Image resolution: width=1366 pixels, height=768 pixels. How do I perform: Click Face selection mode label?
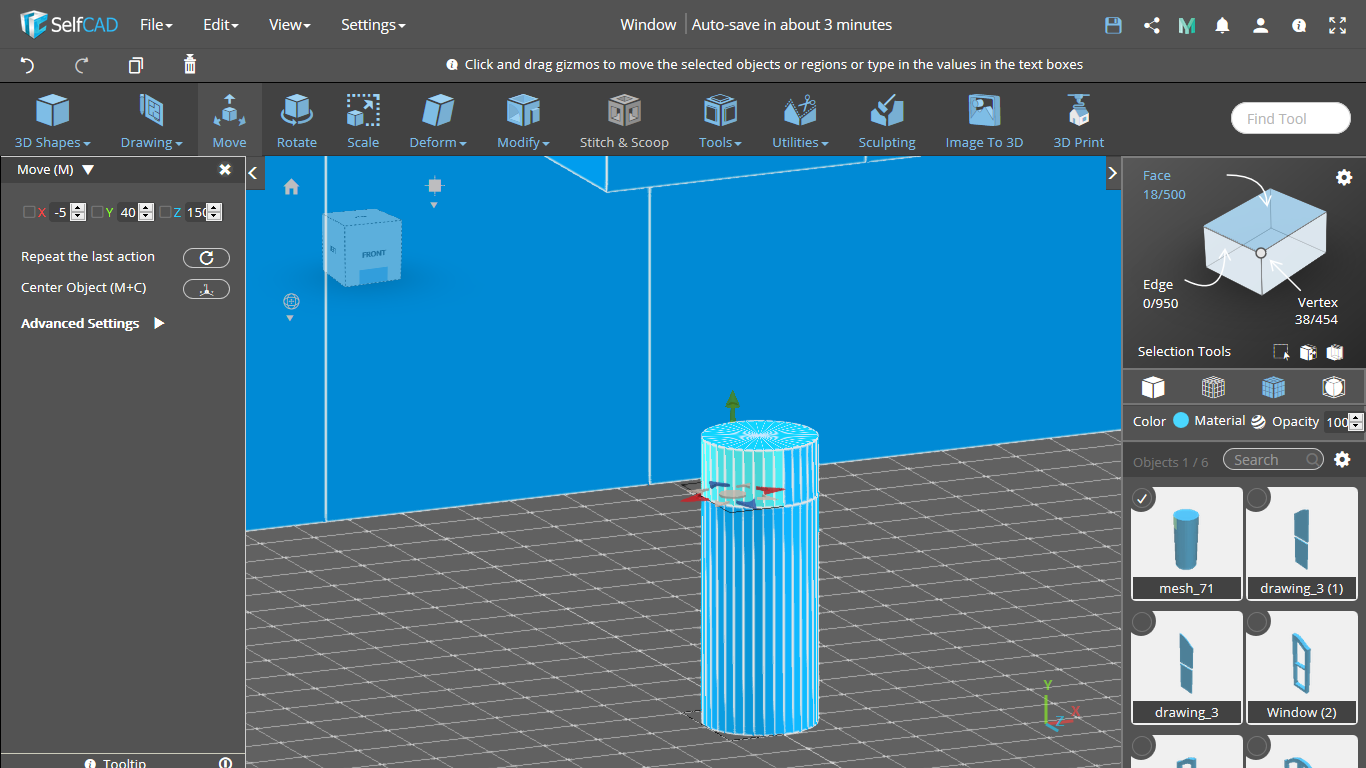1156,175
